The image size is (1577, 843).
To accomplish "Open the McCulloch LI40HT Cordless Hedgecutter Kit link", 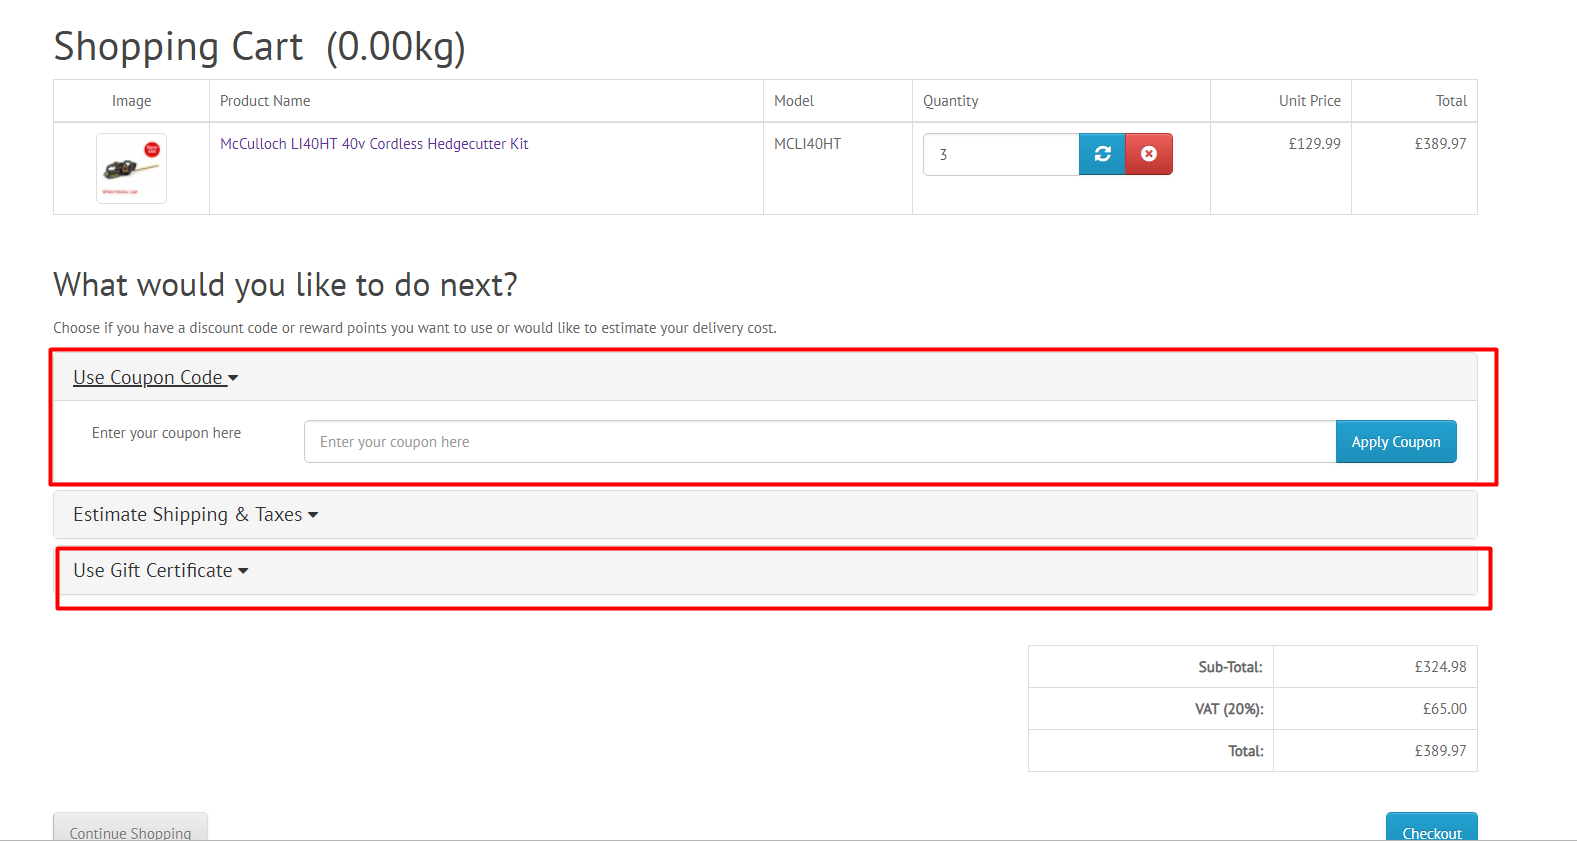I will 374,144.
